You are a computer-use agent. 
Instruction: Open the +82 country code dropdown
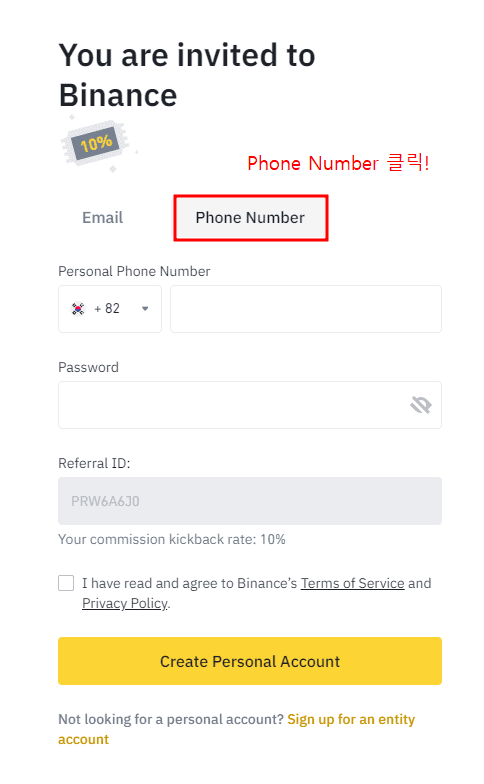coord(110,309)
